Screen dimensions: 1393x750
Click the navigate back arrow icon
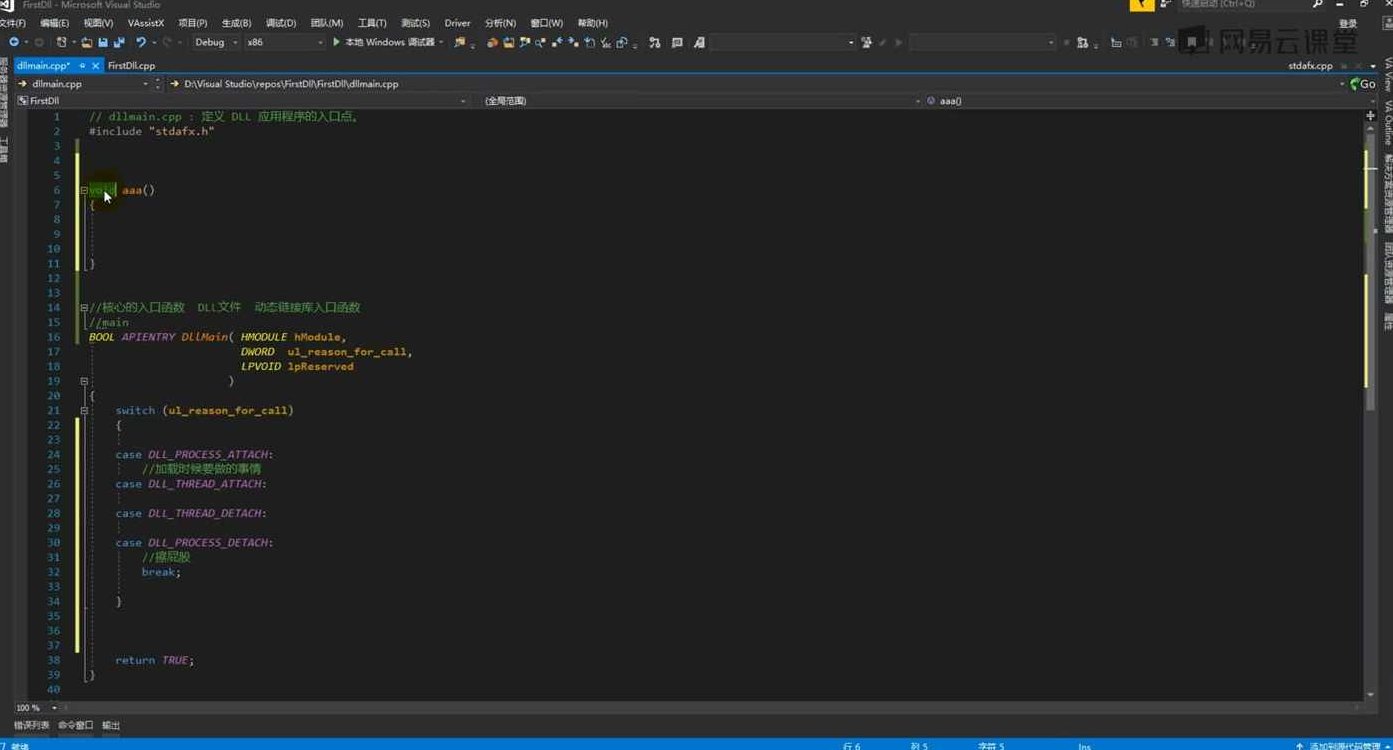[x=14, y=43]
